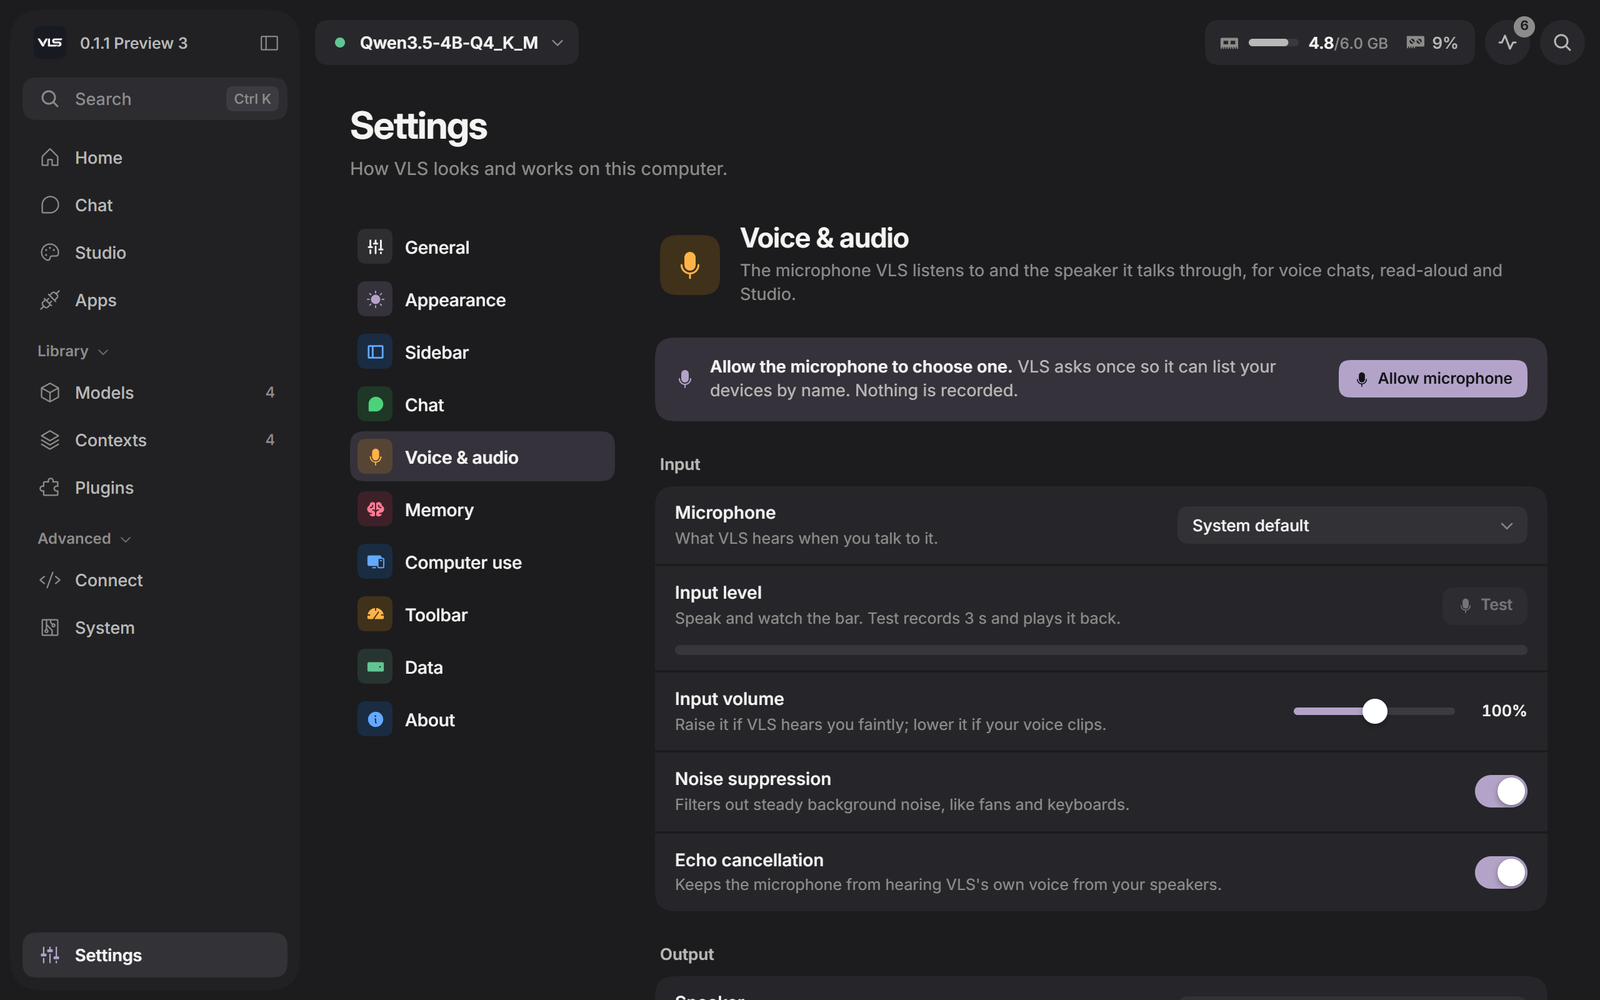Select the Voice & audio settings tab
Viewport: 1600px width, 1000px height.
482,457
